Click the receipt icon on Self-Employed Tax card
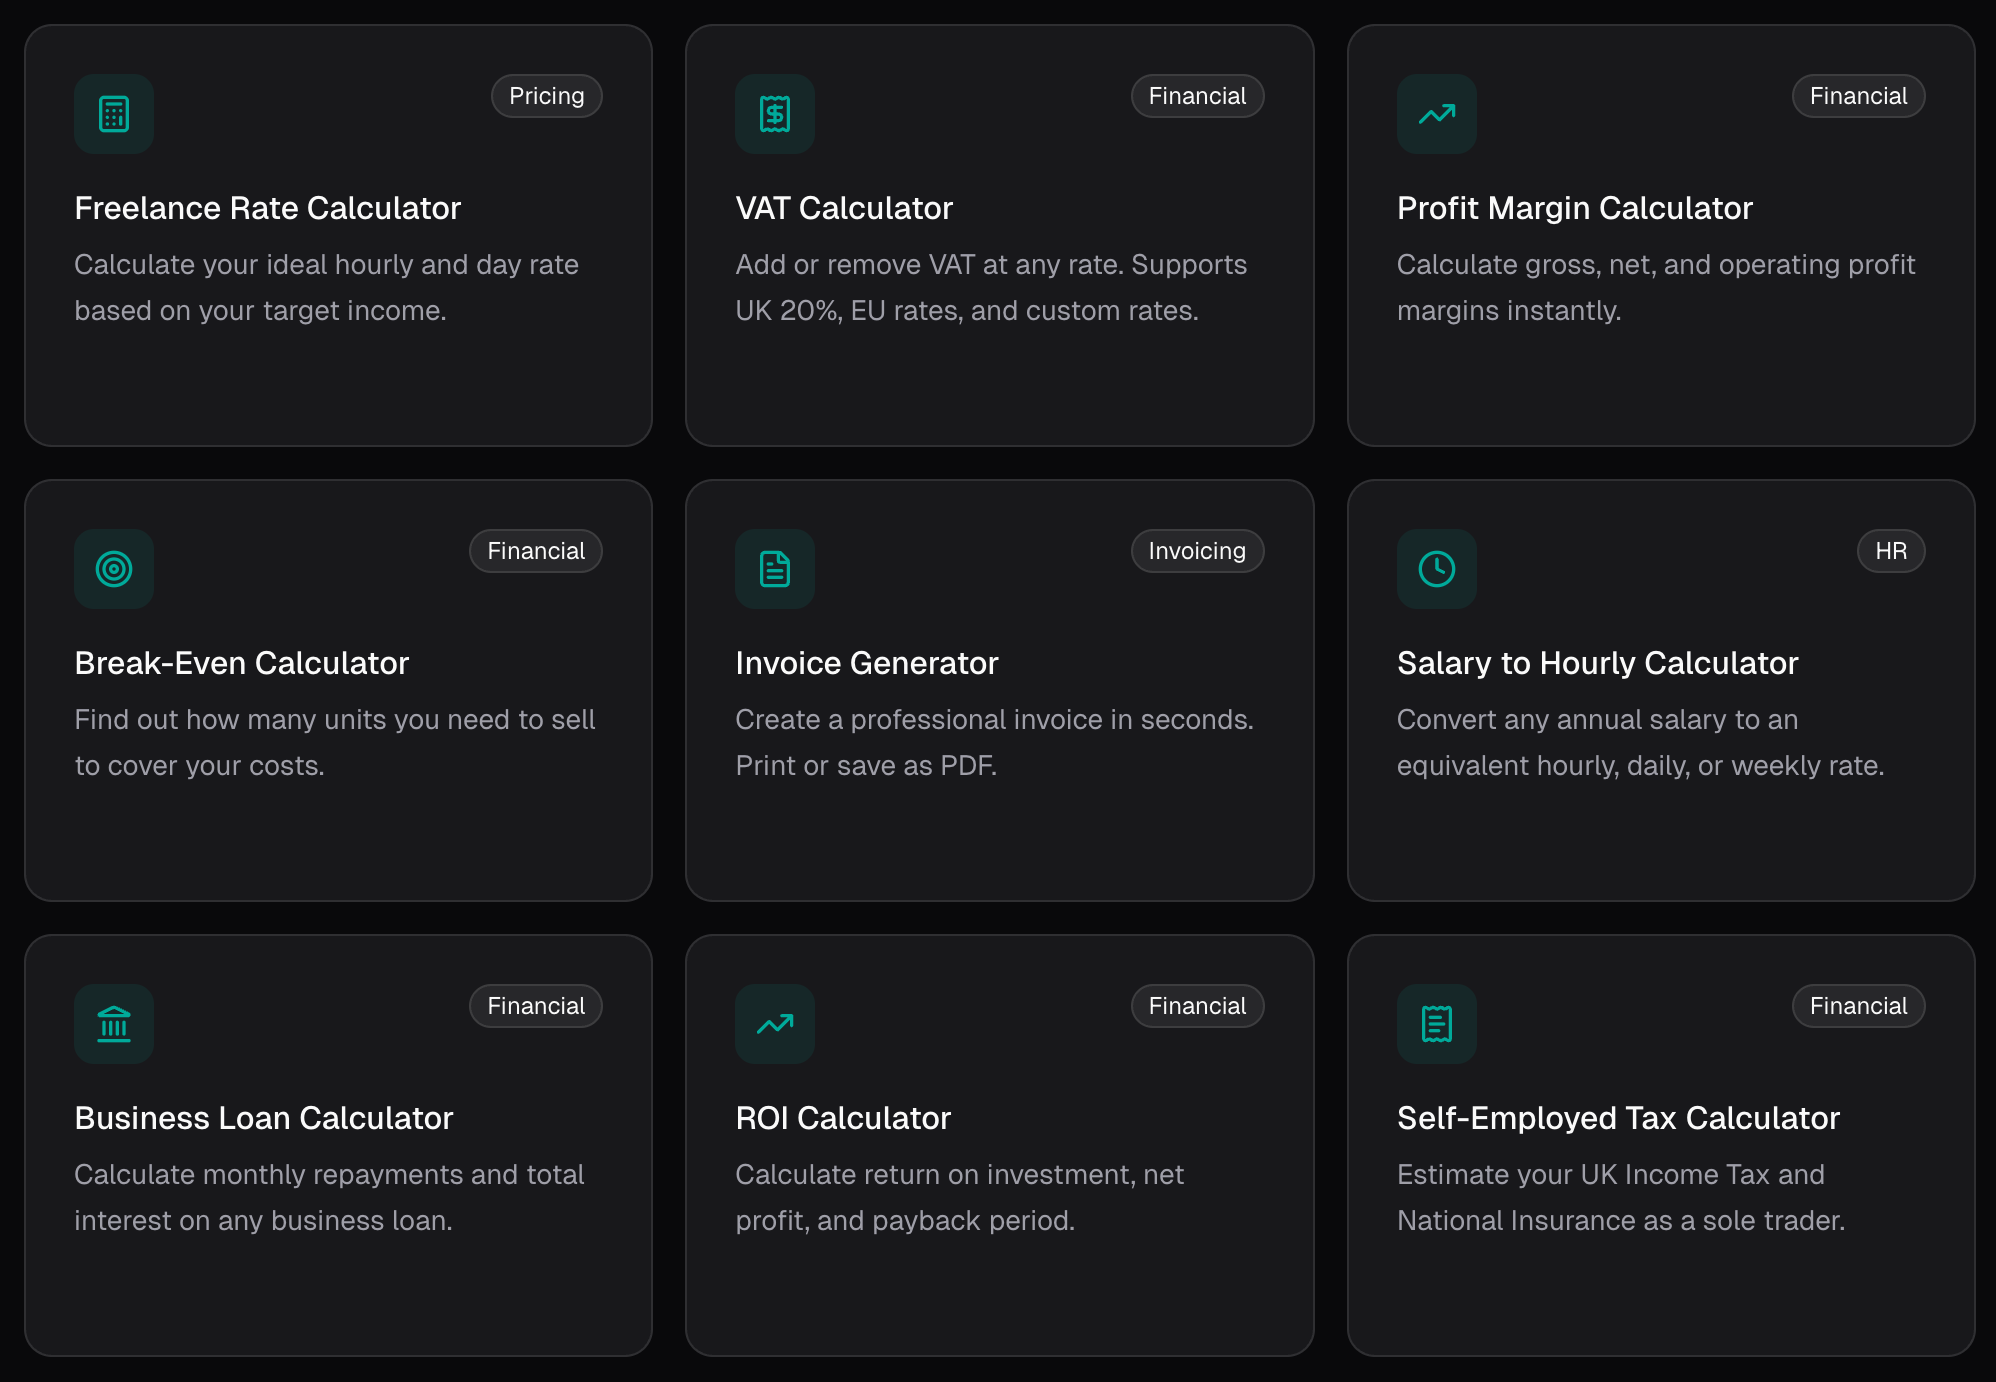The image size is (1996, 1382). click(1436, 1024)
